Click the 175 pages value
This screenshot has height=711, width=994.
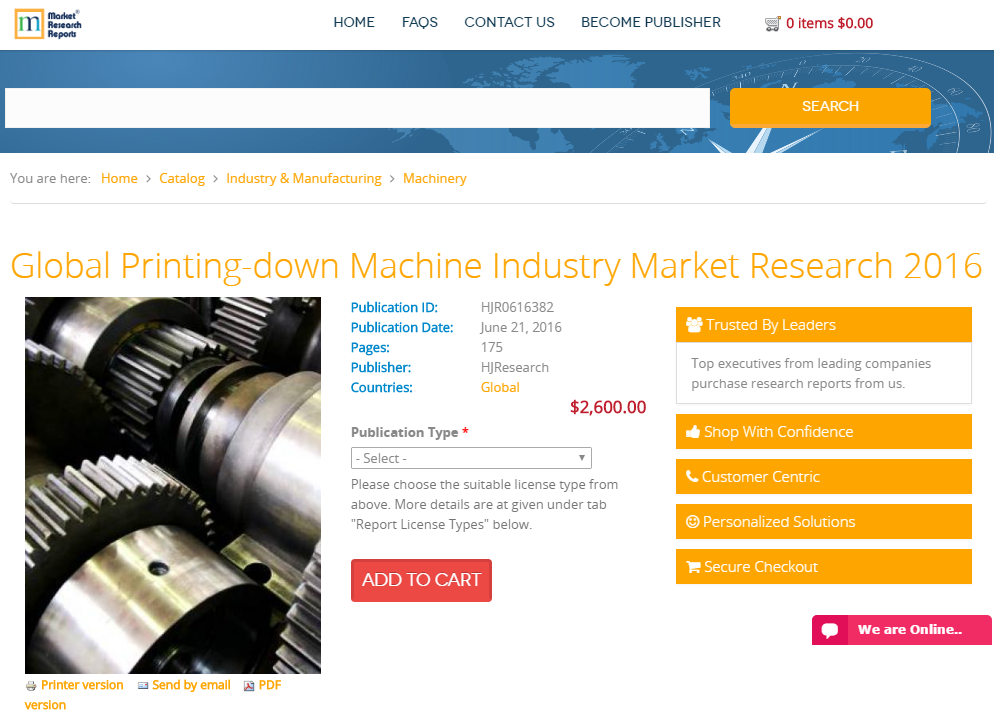(x=492, y=347)
